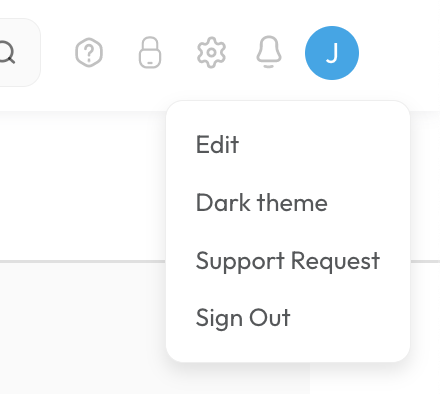
Task: Log out using Sign Out entry
Action: [x=243, y=318]
